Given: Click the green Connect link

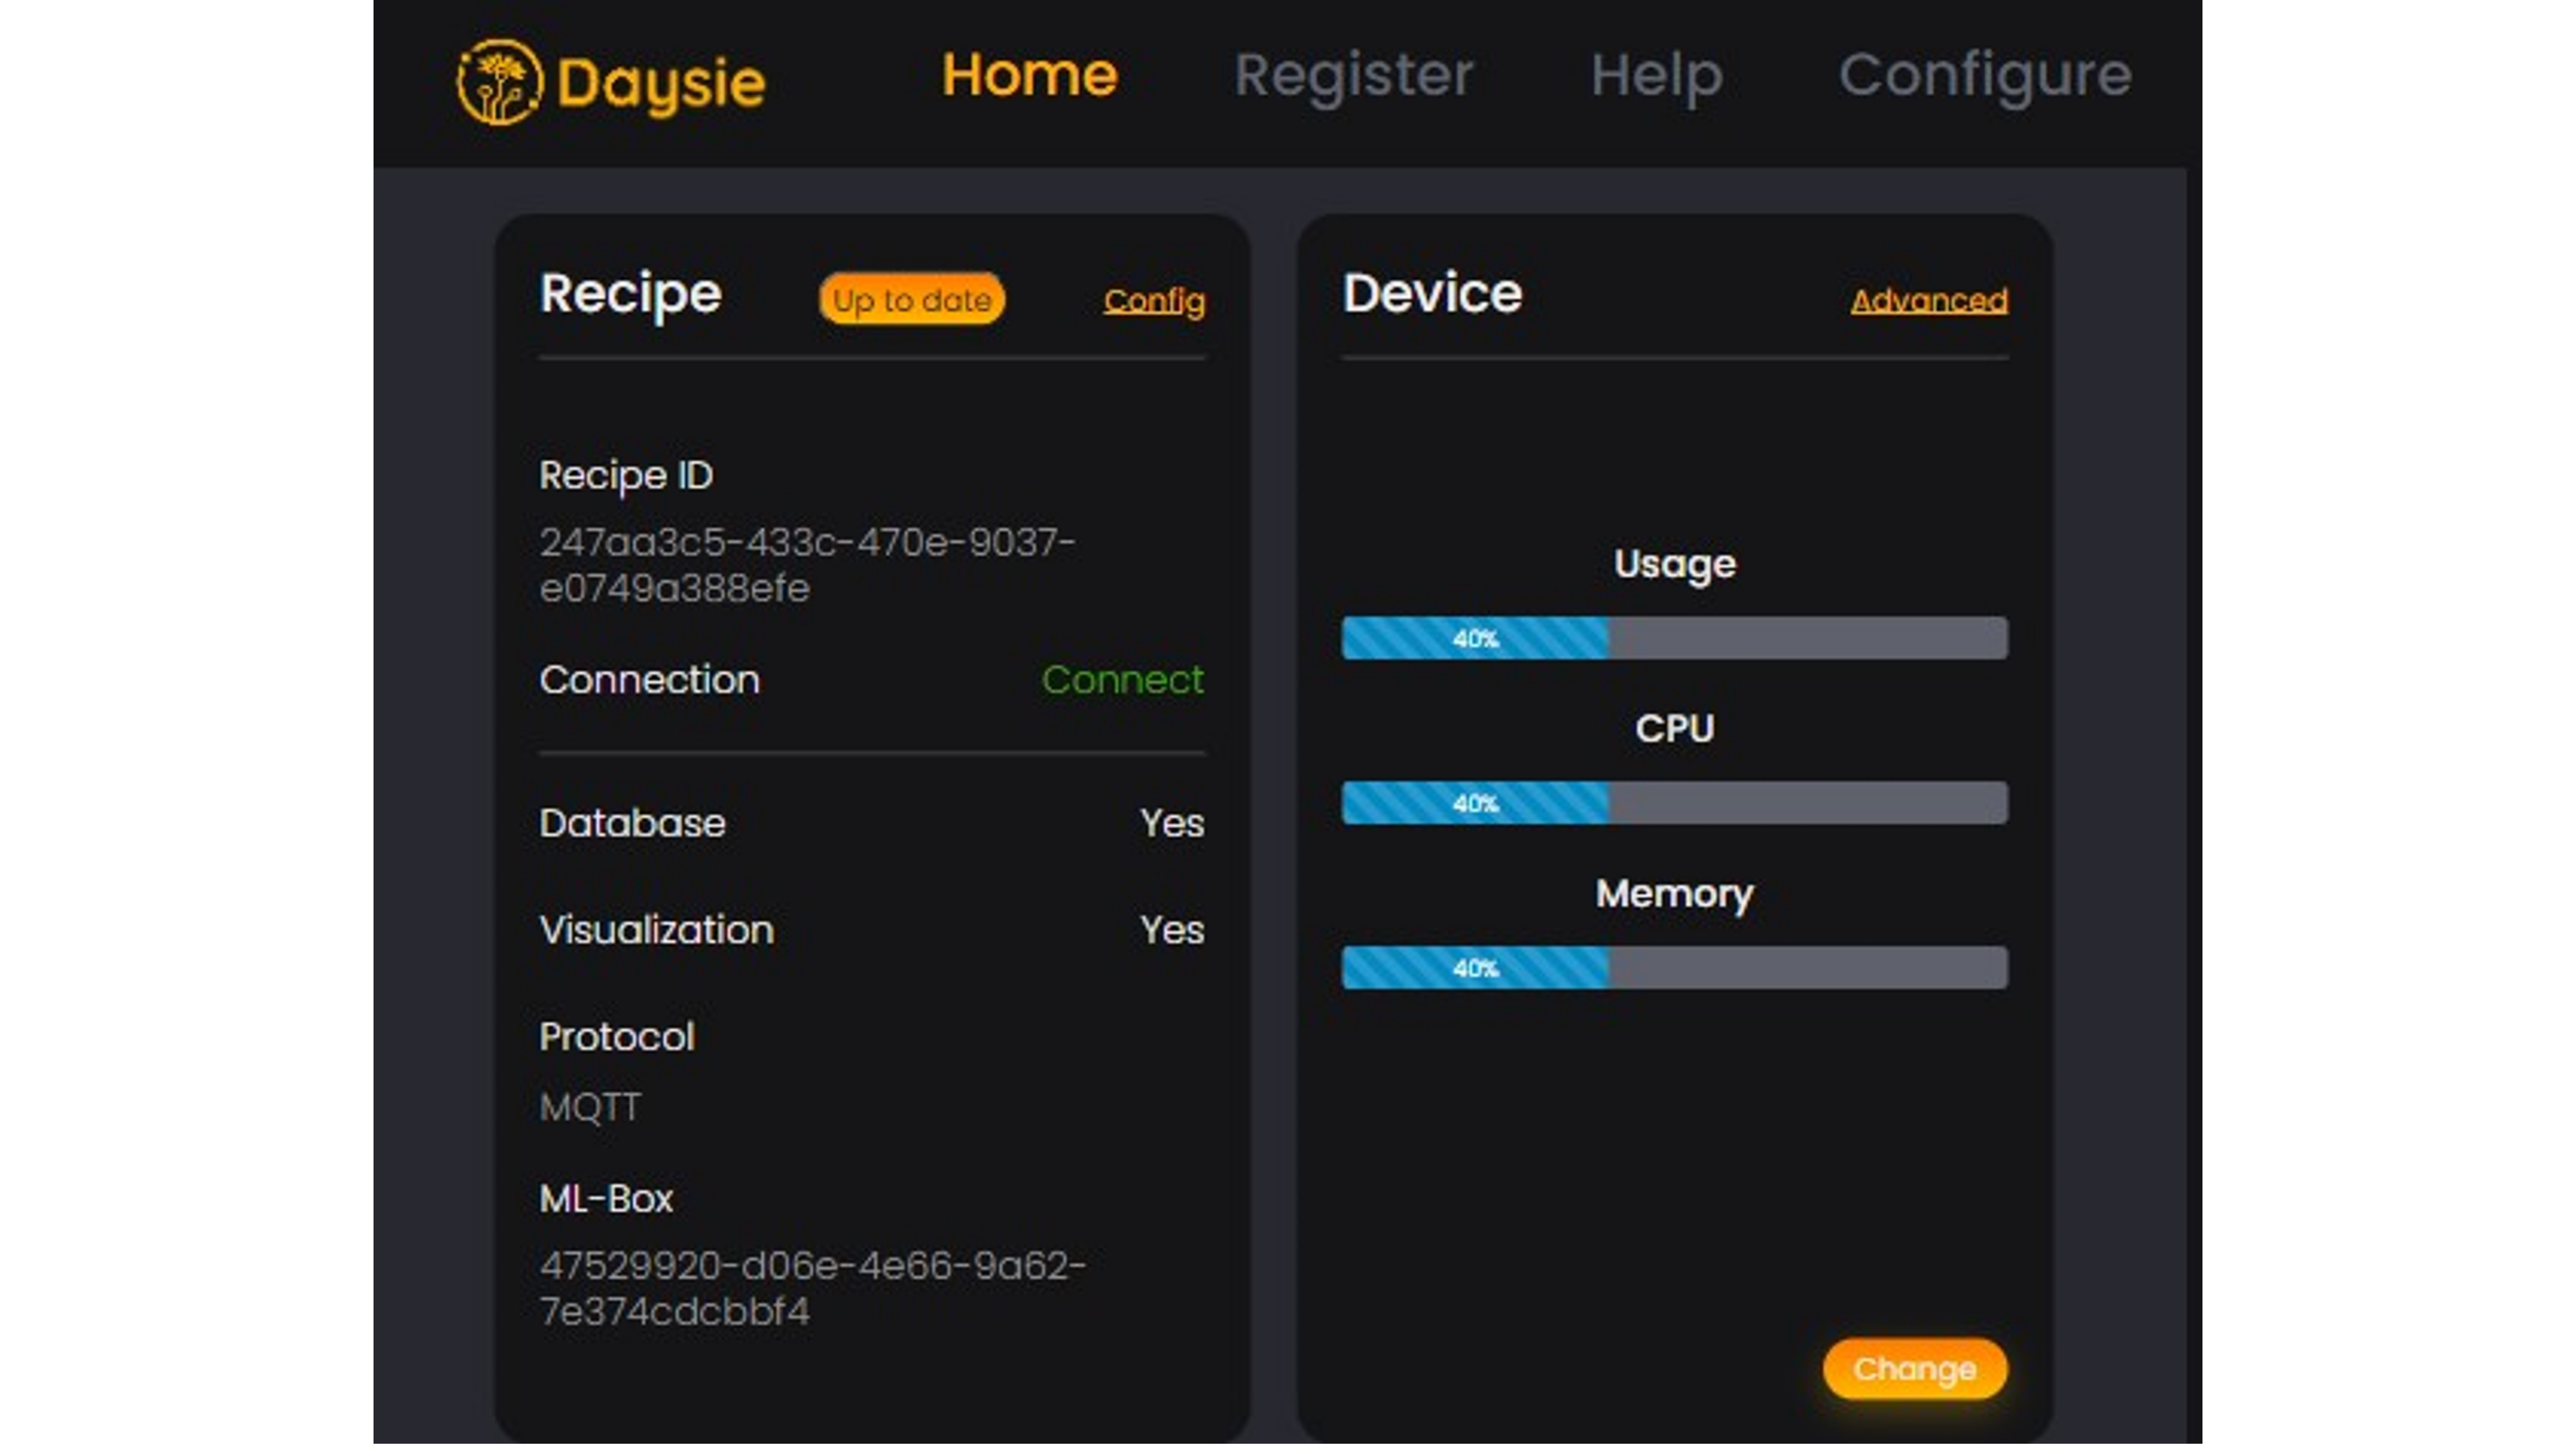Looking at the screenshot, I should [x=1122, y=680].
